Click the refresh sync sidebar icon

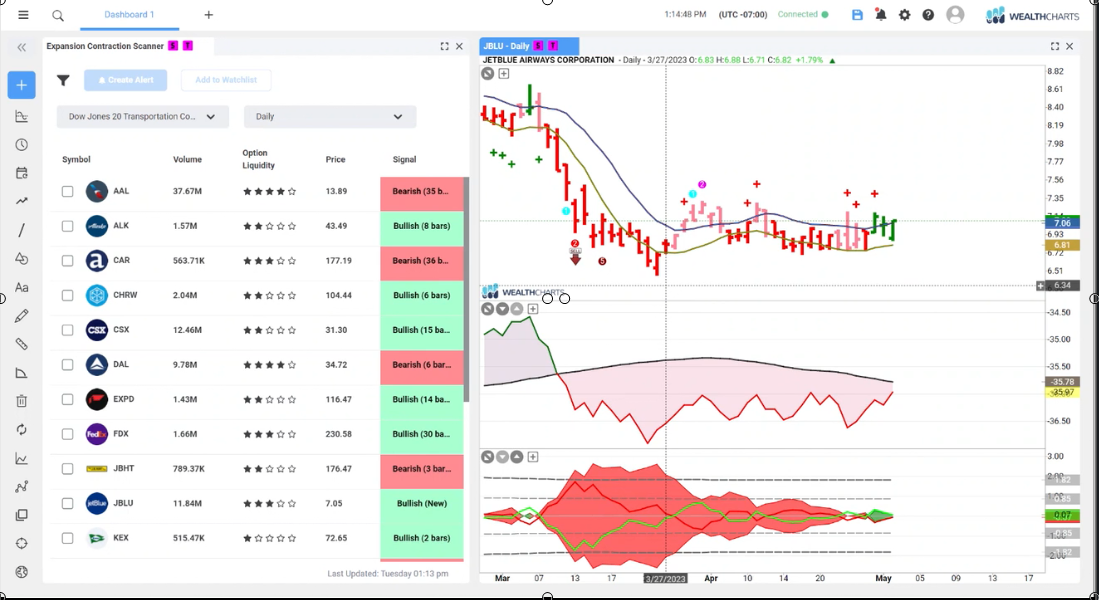[x=22, y=430]
